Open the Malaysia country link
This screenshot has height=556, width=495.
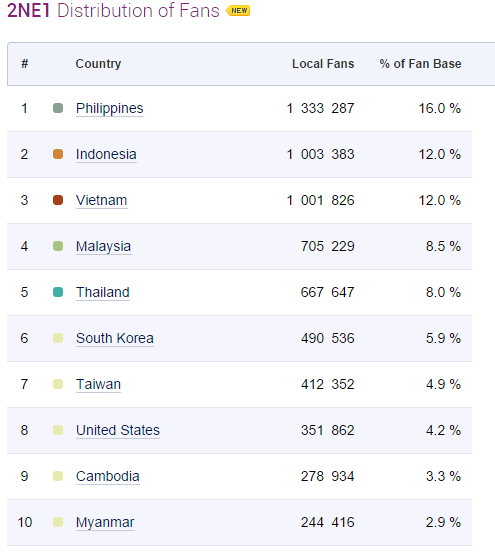[104, 246]
